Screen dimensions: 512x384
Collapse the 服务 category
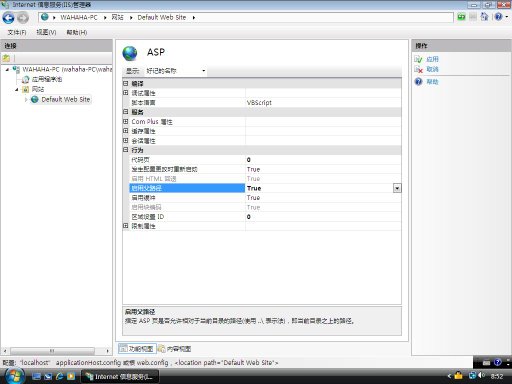(126, 112)
